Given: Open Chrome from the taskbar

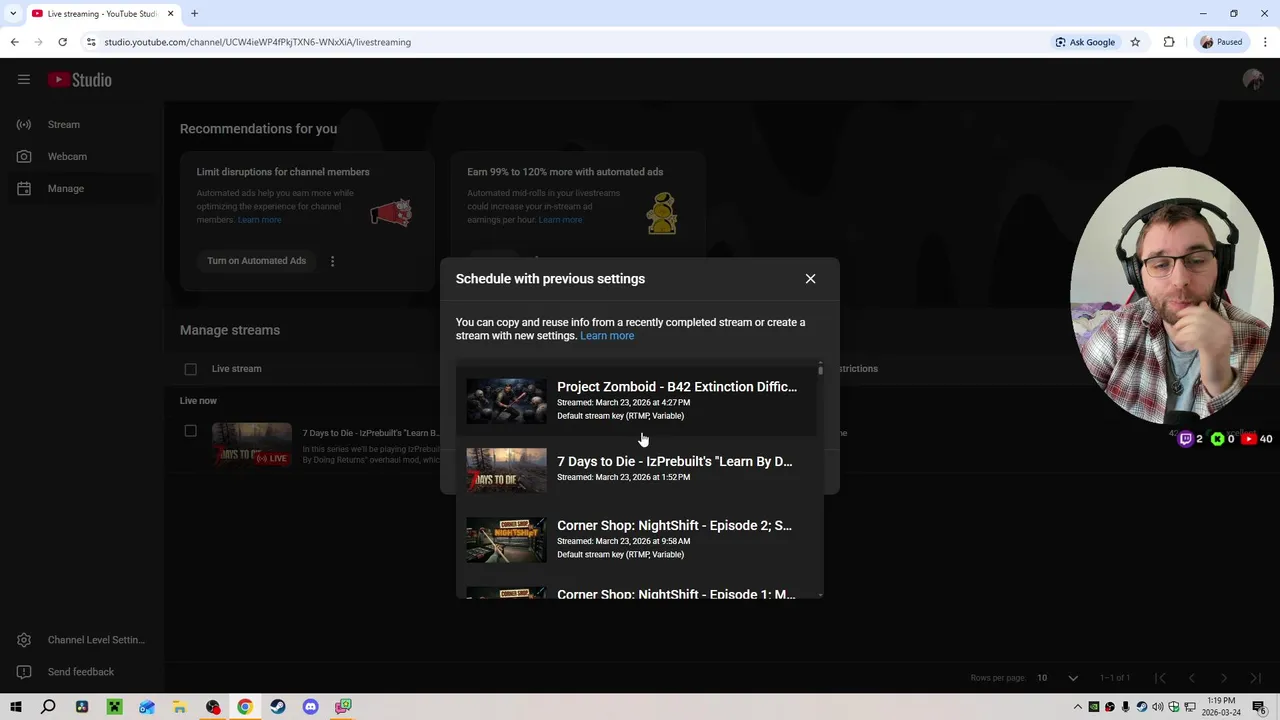Looking at the screenshot, I should tap(245, 707).
